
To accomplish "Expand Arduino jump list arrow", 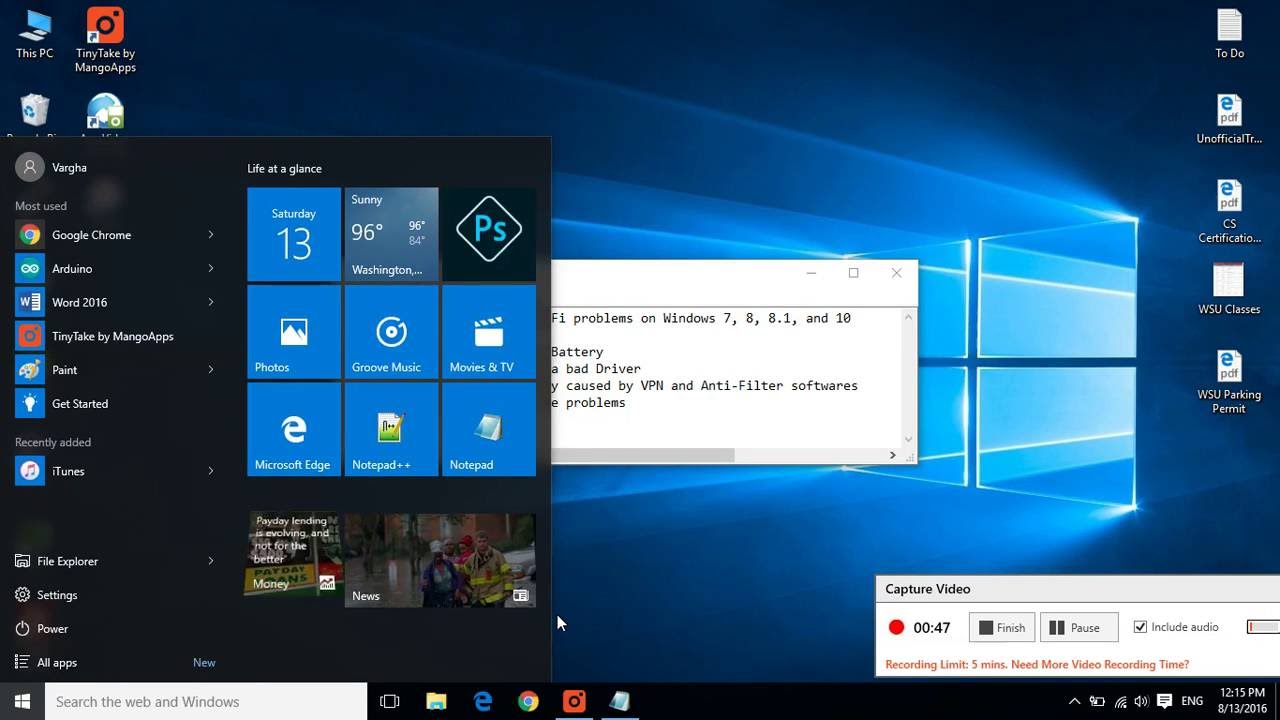I will (x=211, y=269).
